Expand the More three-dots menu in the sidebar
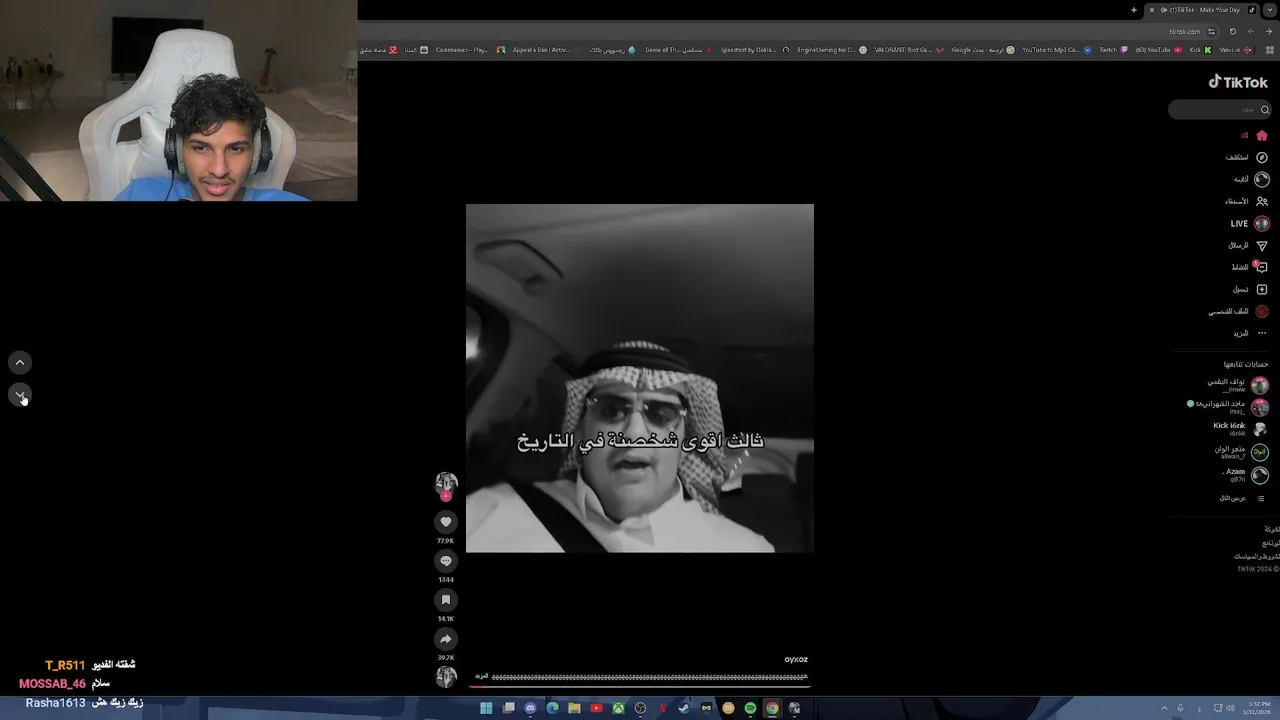The height and width of the screenshot is (720, 1280). coord(1251,333)
